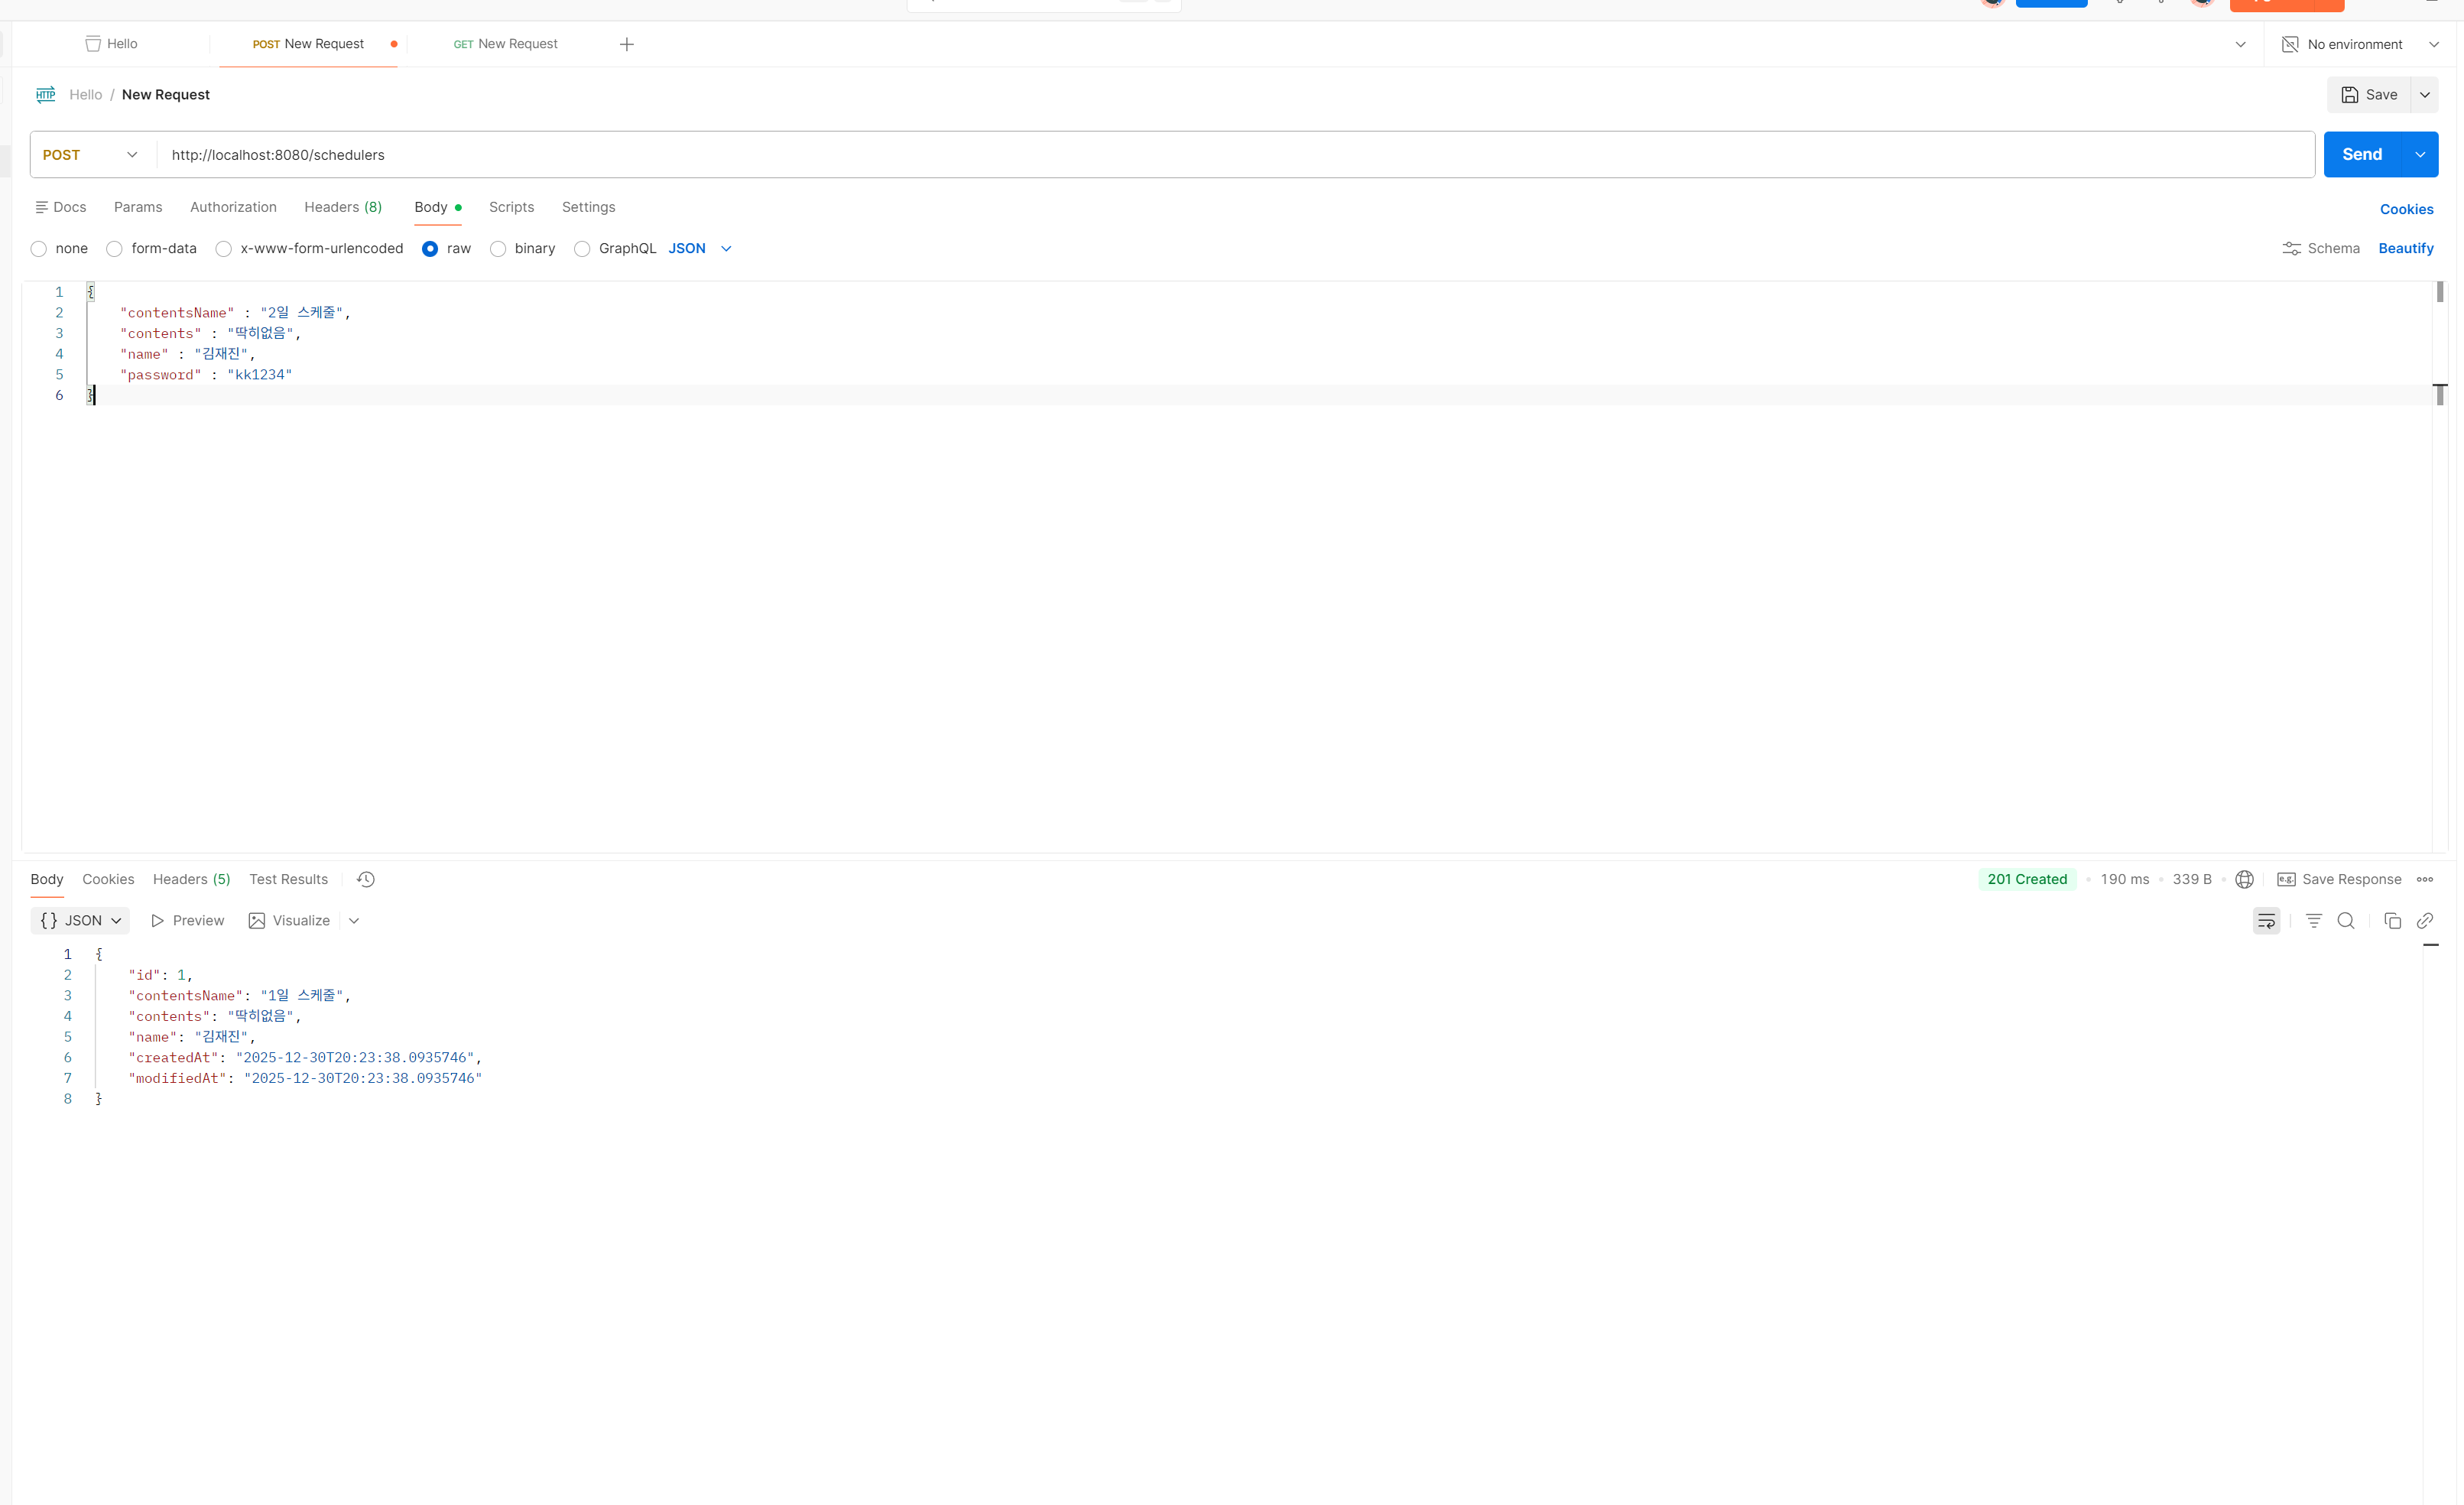Viewport: 2464px width, 1505px height.
Task: Copy response body to clipboard
Action: pos(2393,921)
